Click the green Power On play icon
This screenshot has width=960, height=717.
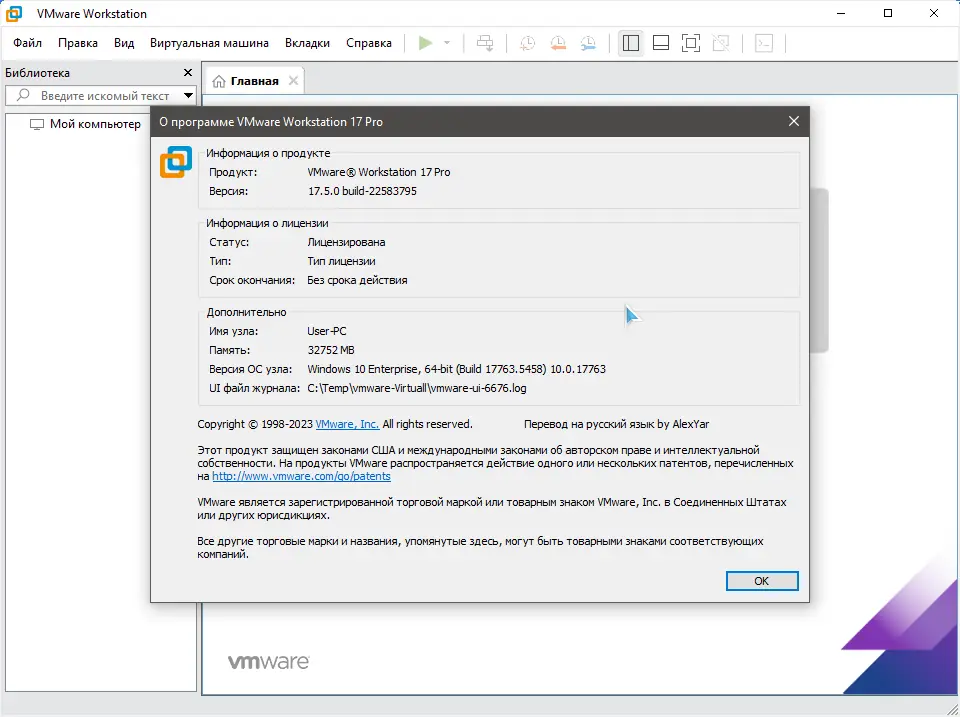(426, 43)
